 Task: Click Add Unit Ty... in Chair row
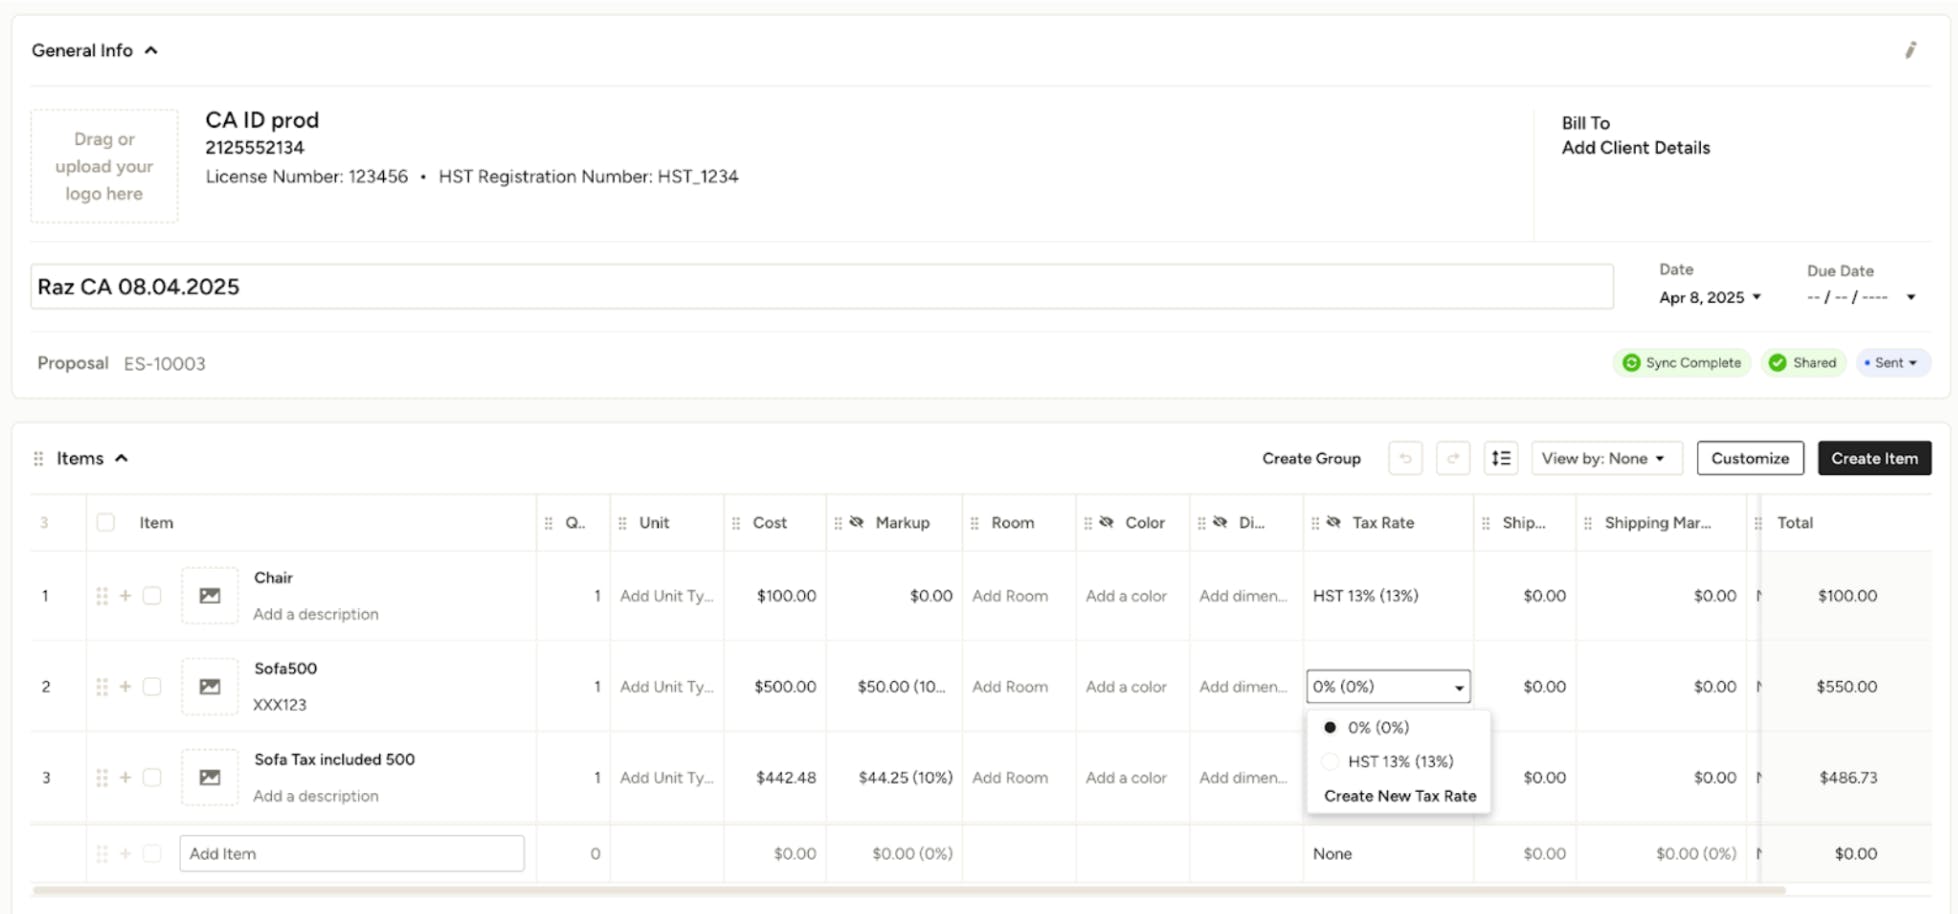coord(667,596)
